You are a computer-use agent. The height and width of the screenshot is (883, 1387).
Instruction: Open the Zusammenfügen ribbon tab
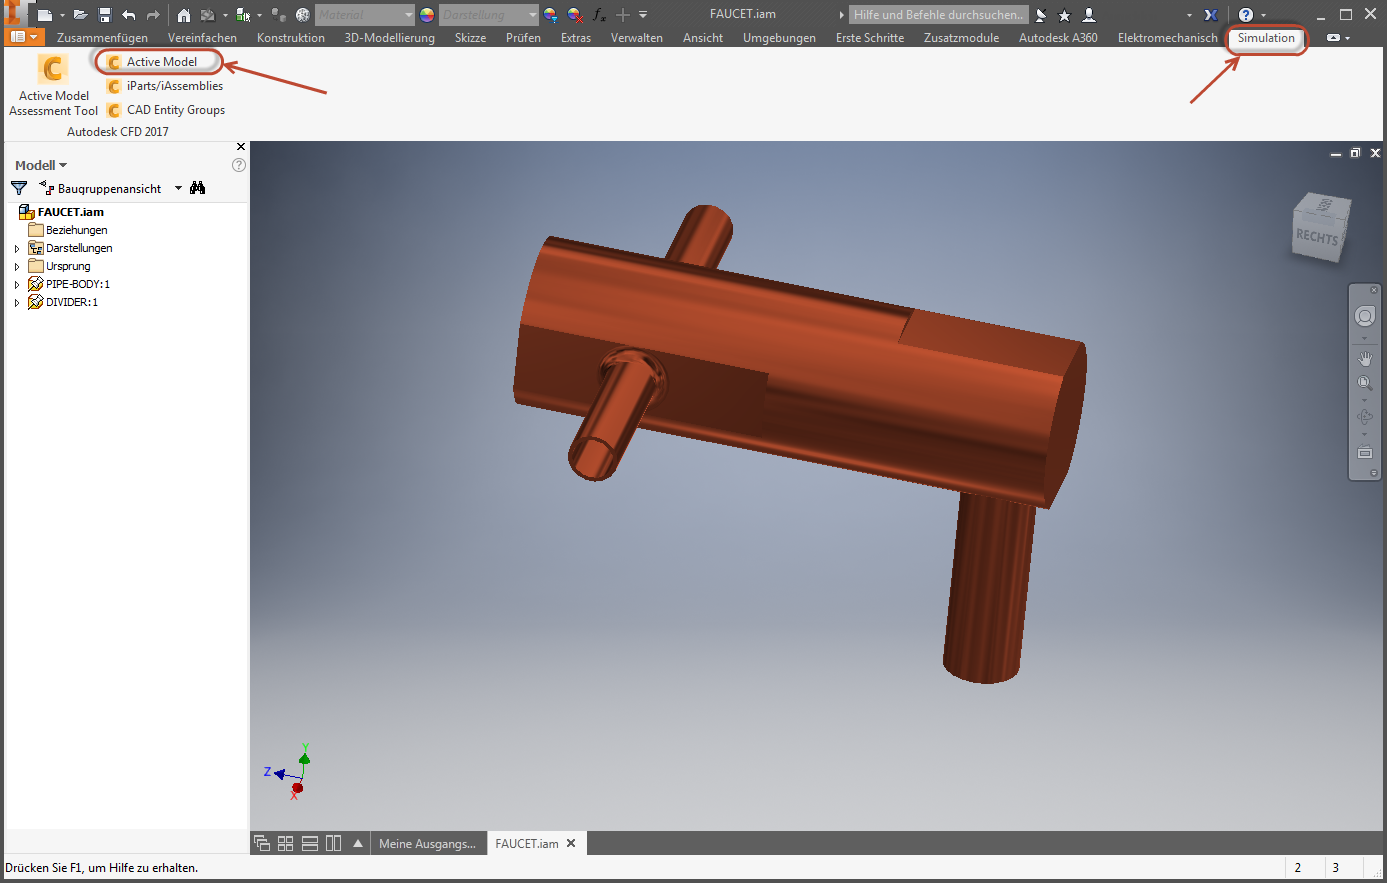pyautogui.click(x=102, y=38)
